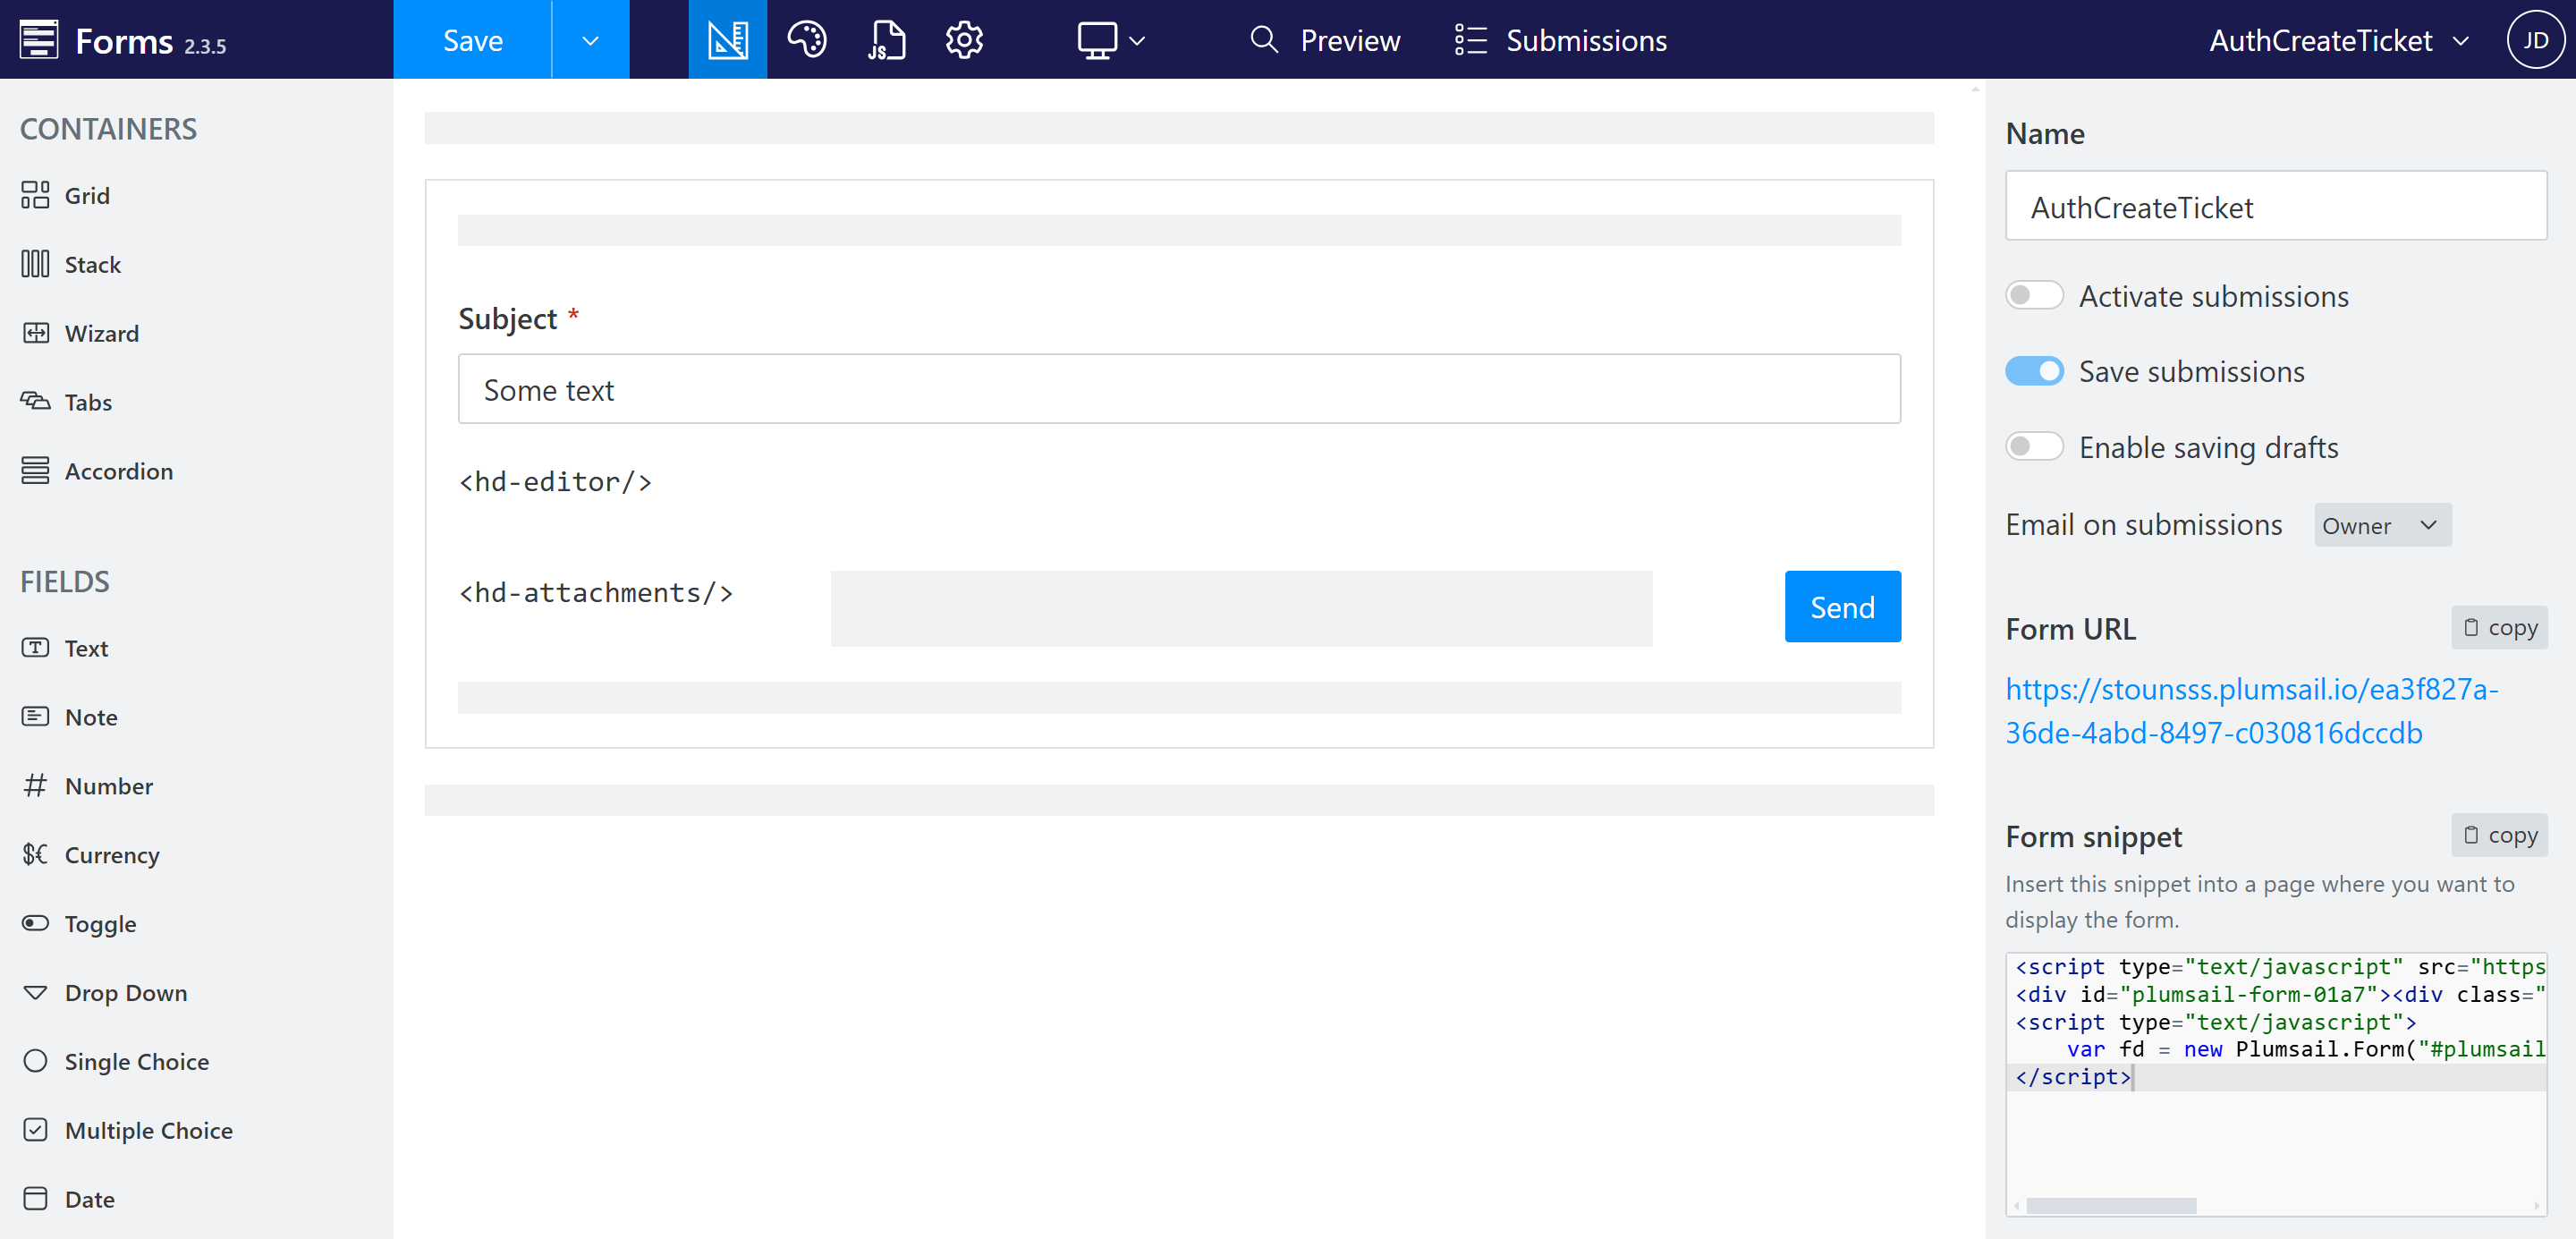
Task: Select the hd-editor element
Action: coord(555,482)
